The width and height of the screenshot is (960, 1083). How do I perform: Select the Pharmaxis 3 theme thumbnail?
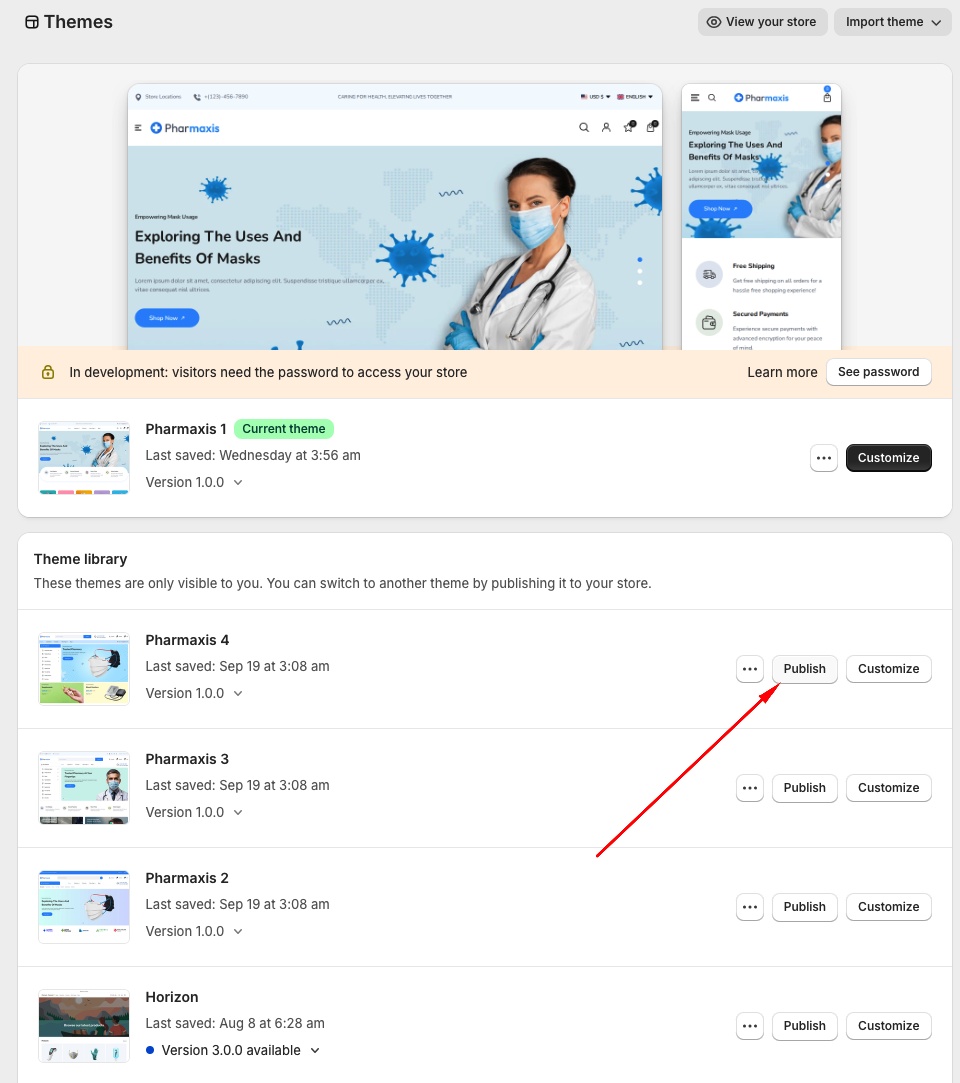[84, 788]
